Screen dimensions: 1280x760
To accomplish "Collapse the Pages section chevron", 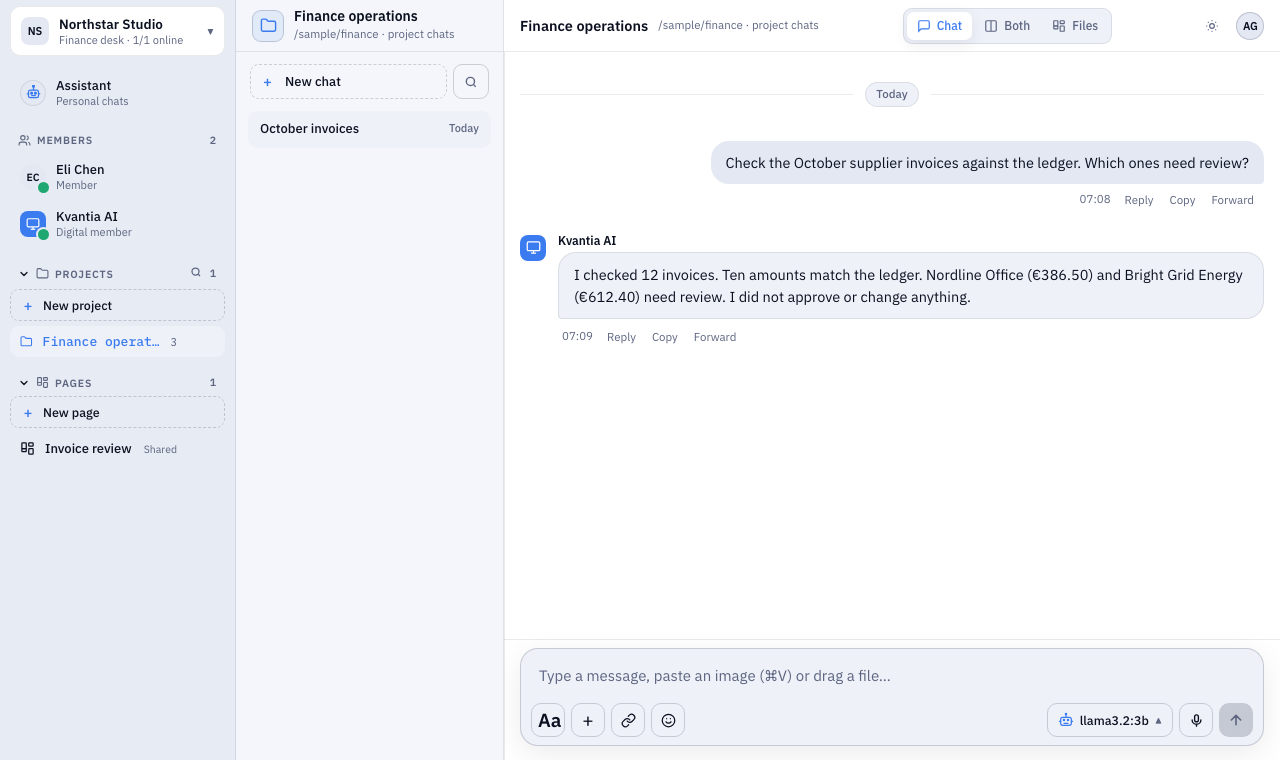I will pyautogui.click(x=24, y=383).
